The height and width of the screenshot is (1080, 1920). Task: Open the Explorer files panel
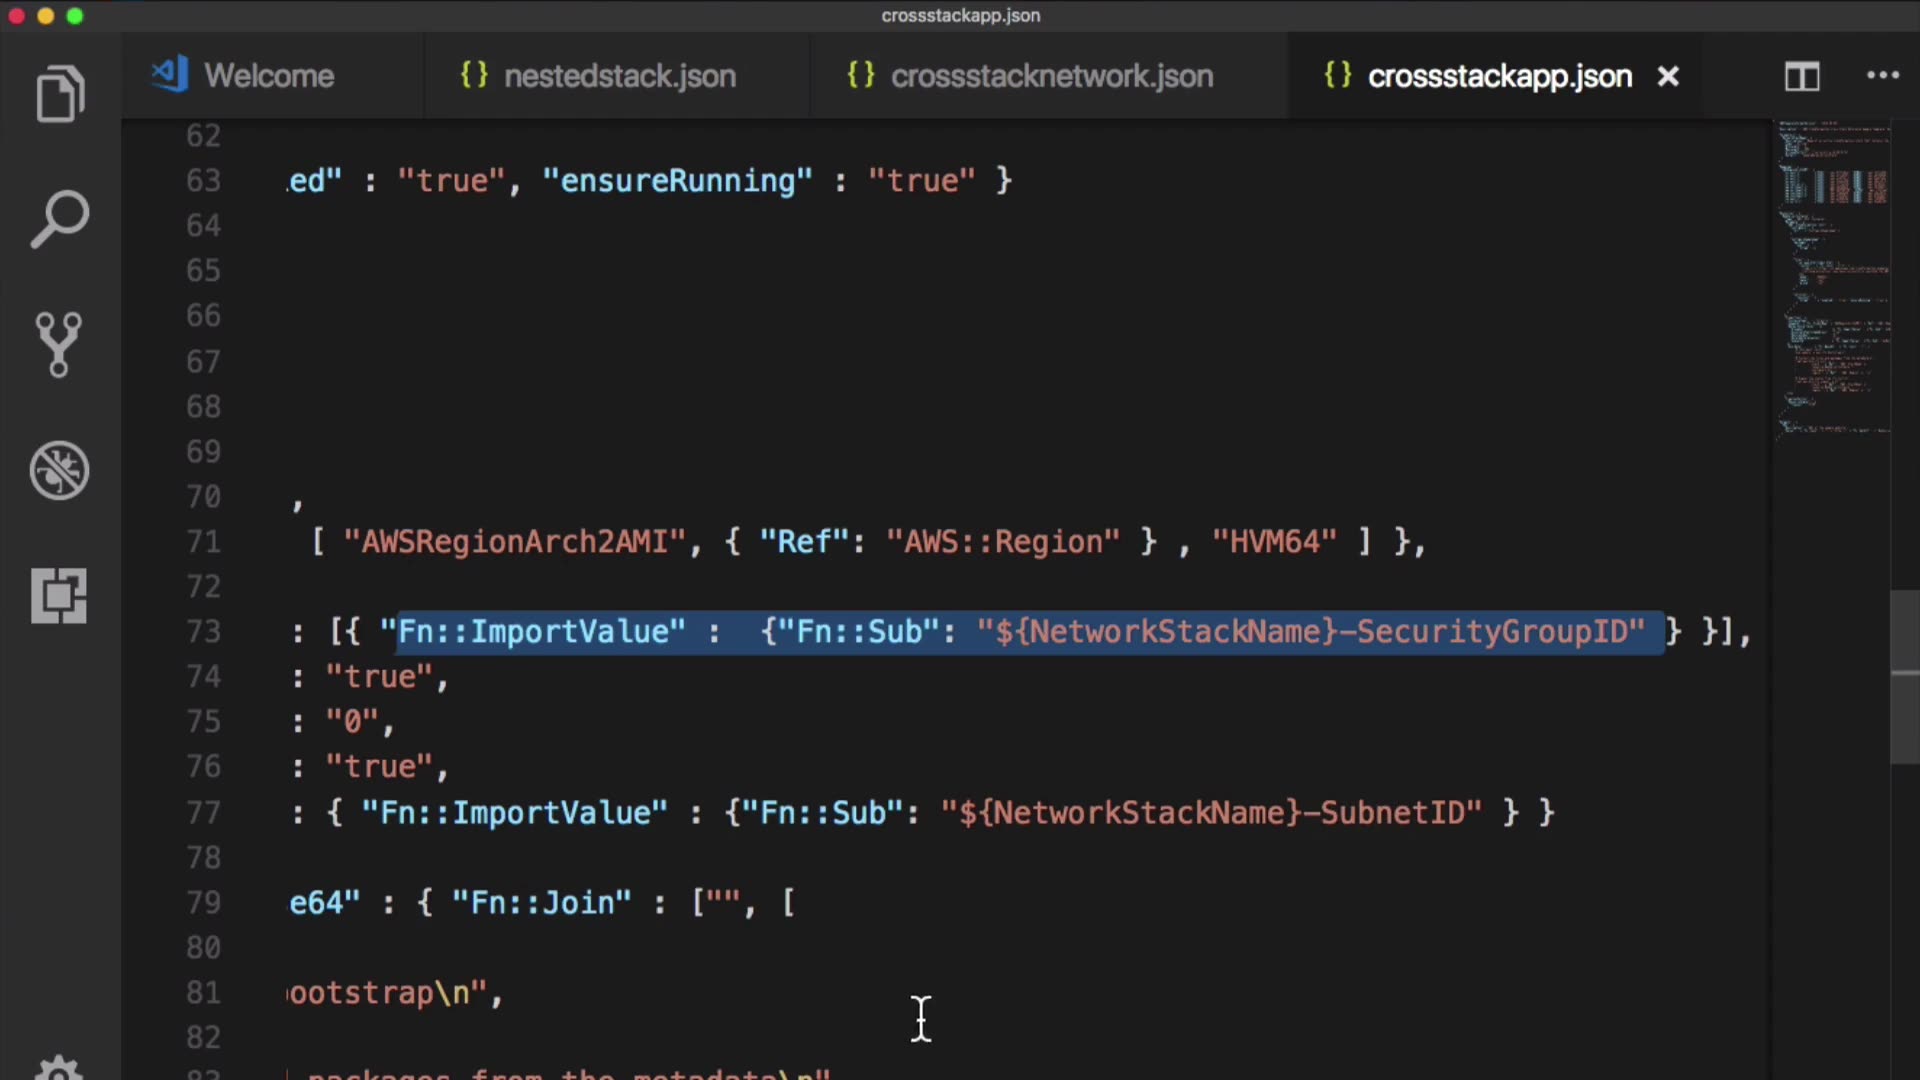(x=60, y=95)
